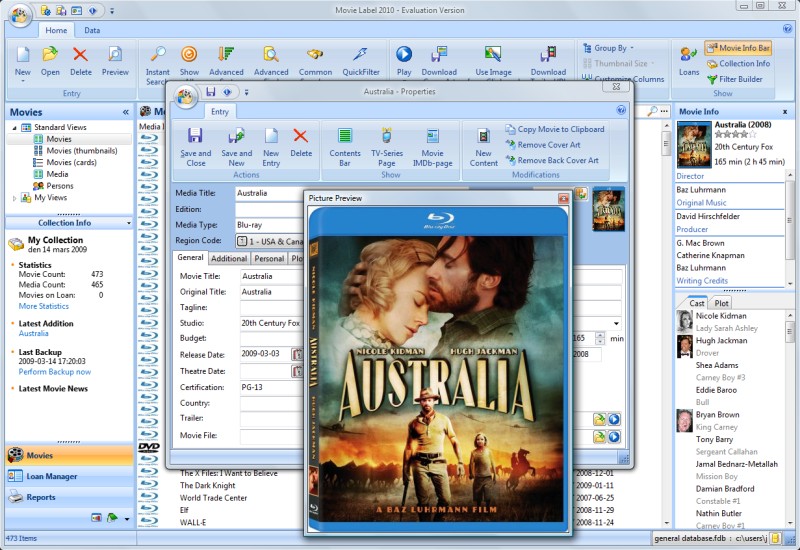Click Delete icon in Properties Actions group
Image resolution: width=800 pixels, height=550 pixels.
pyautogui.click(x=301, y=143)
